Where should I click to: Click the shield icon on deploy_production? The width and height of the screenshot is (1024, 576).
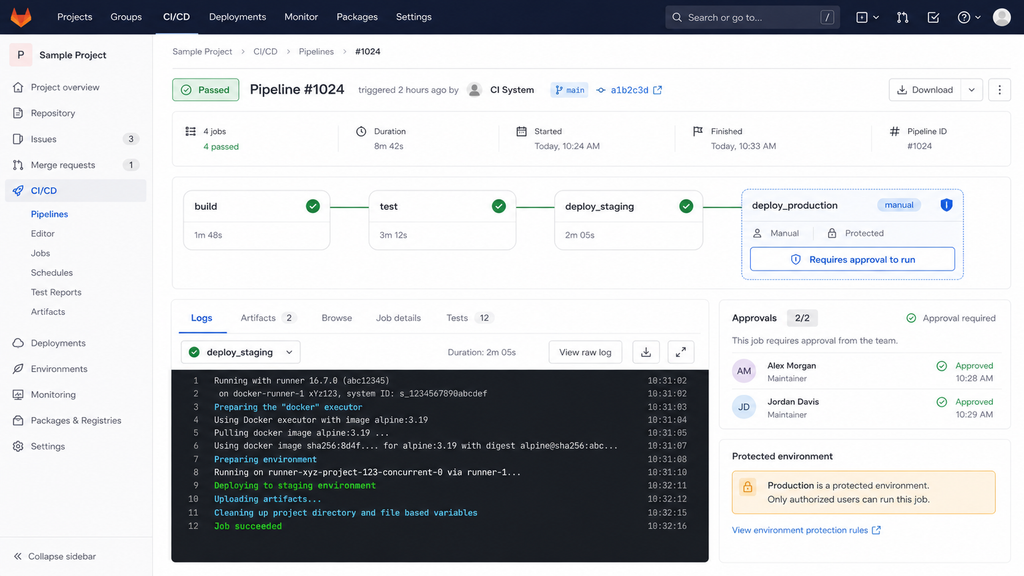[x=946, y=205]
